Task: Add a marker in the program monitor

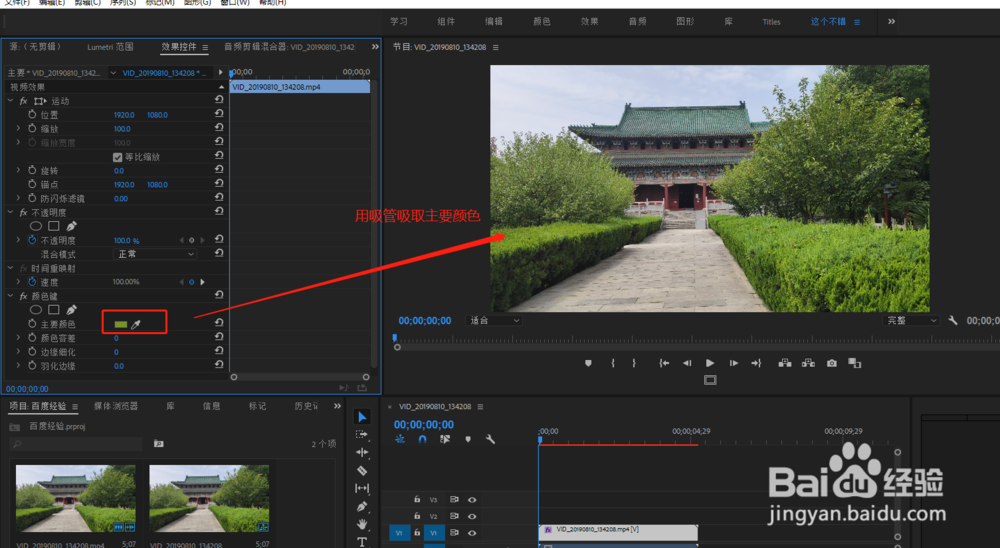Action: (588, 363)
